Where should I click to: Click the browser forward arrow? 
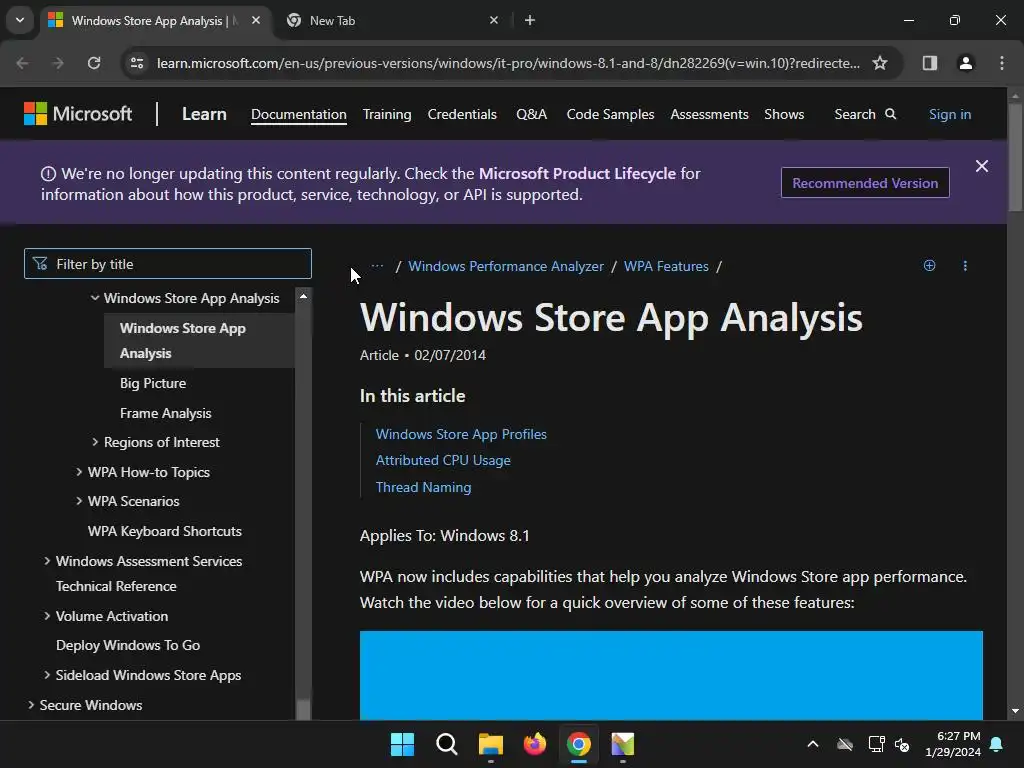pos(58,63)
